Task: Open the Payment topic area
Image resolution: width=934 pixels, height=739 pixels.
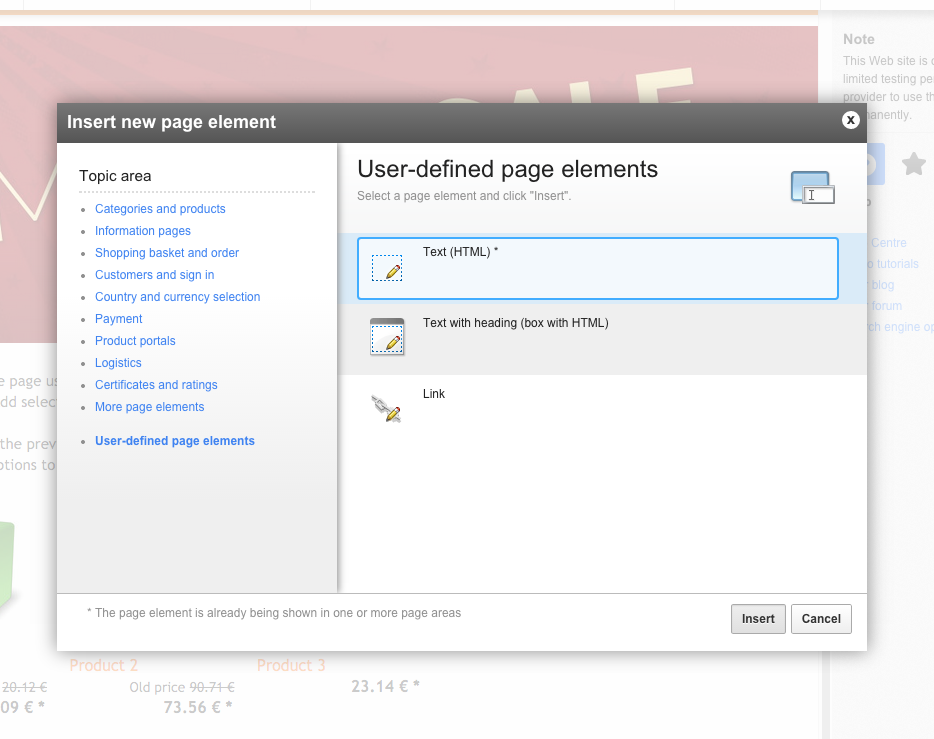Action: (x=119, y=319)
